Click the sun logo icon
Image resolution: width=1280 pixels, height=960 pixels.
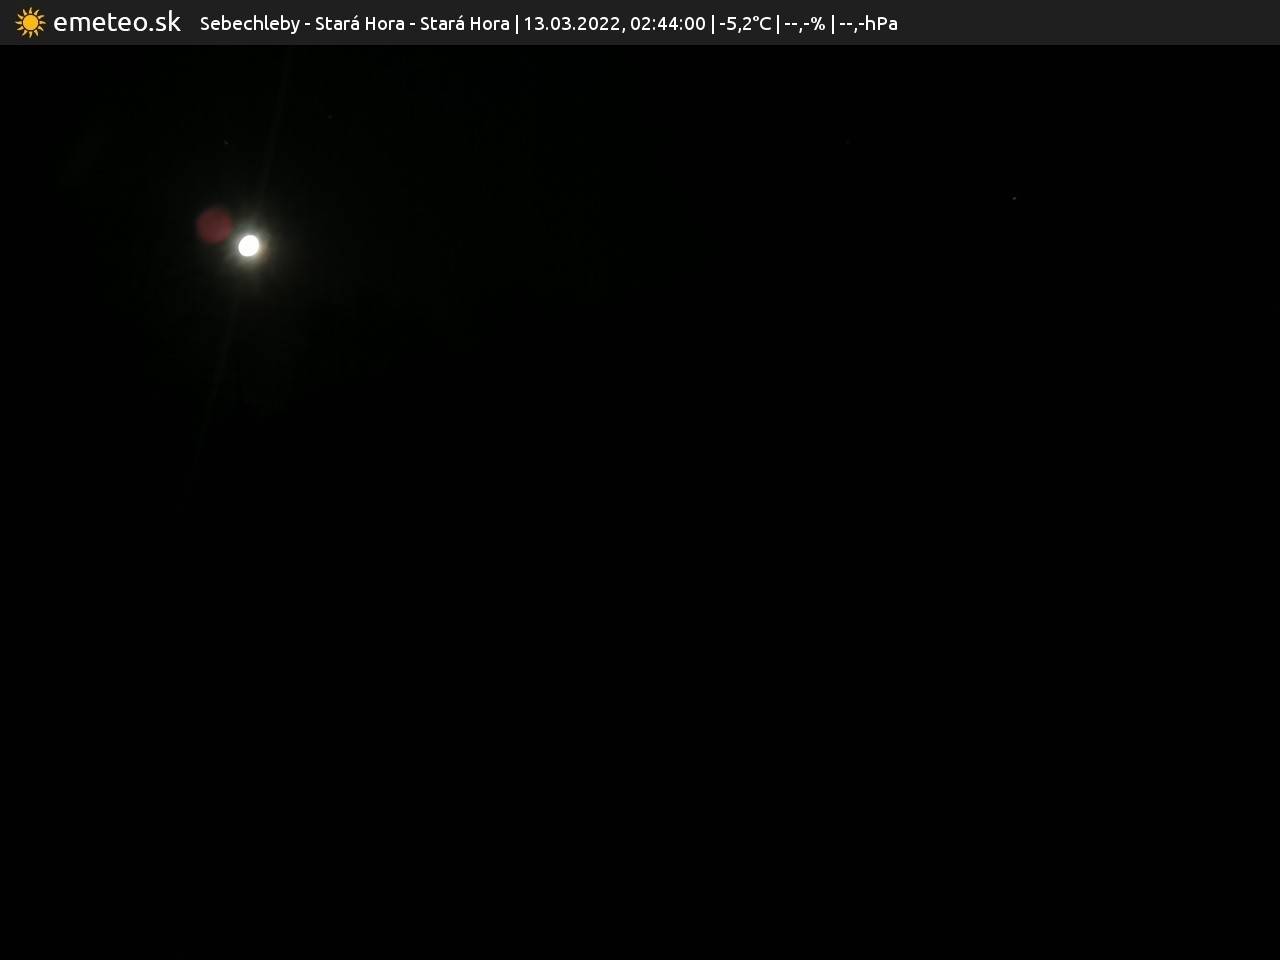click(x=30, y=22)
